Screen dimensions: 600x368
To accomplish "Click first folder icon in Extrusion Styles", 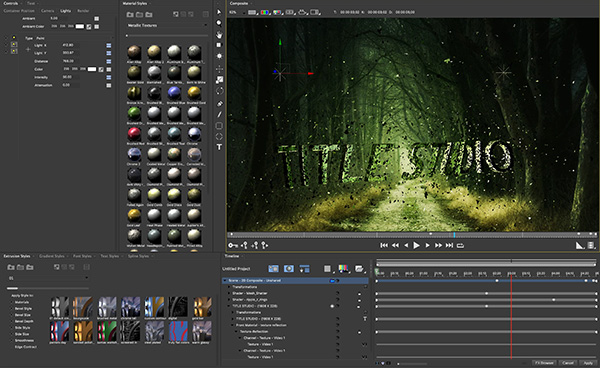I will 11,267.
